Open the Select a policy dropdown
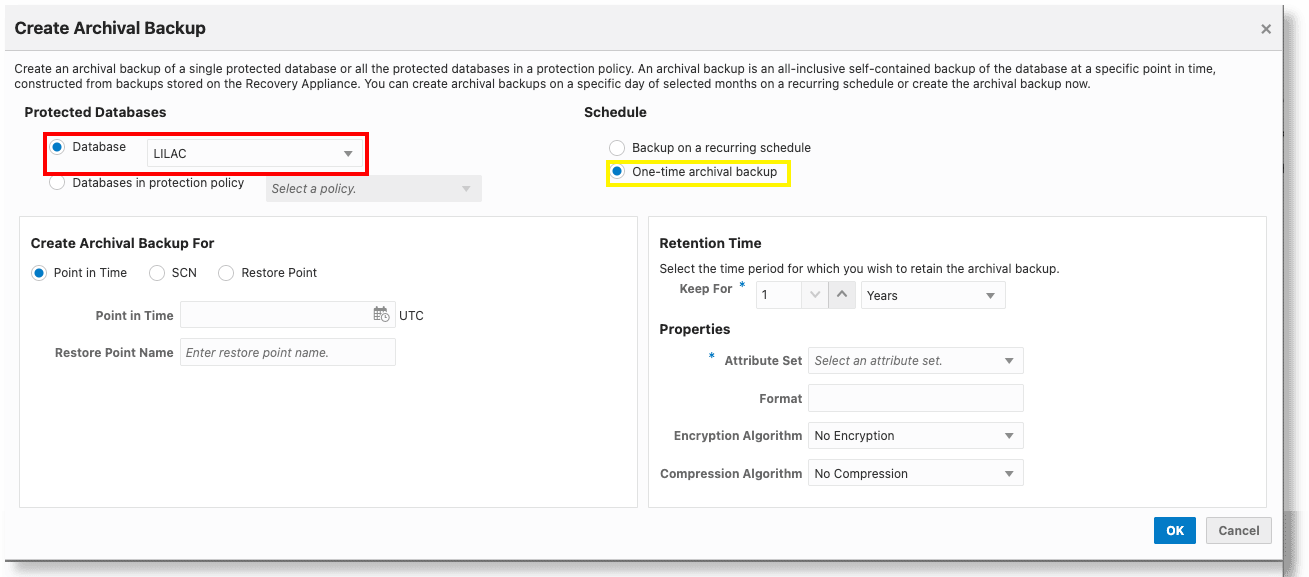 466,188
